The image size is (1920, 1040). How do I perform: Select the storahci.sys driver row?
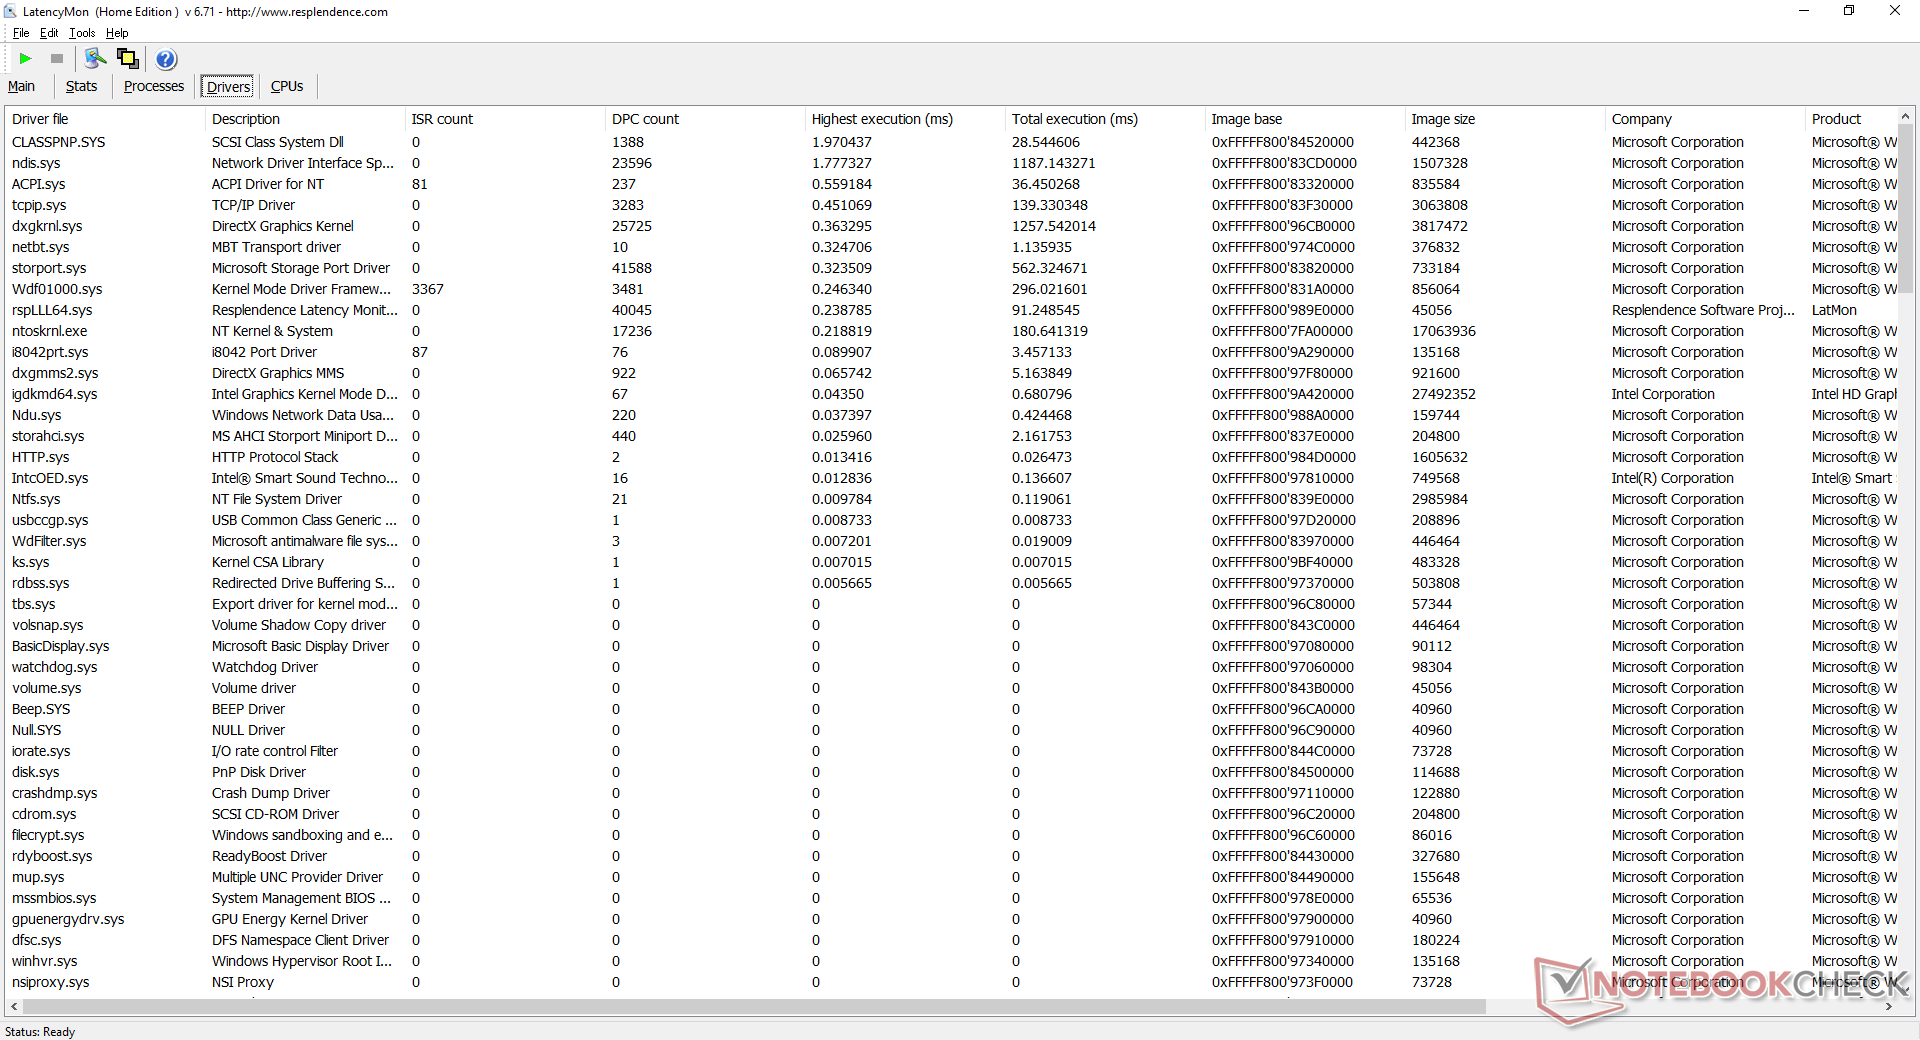(951, 436)
